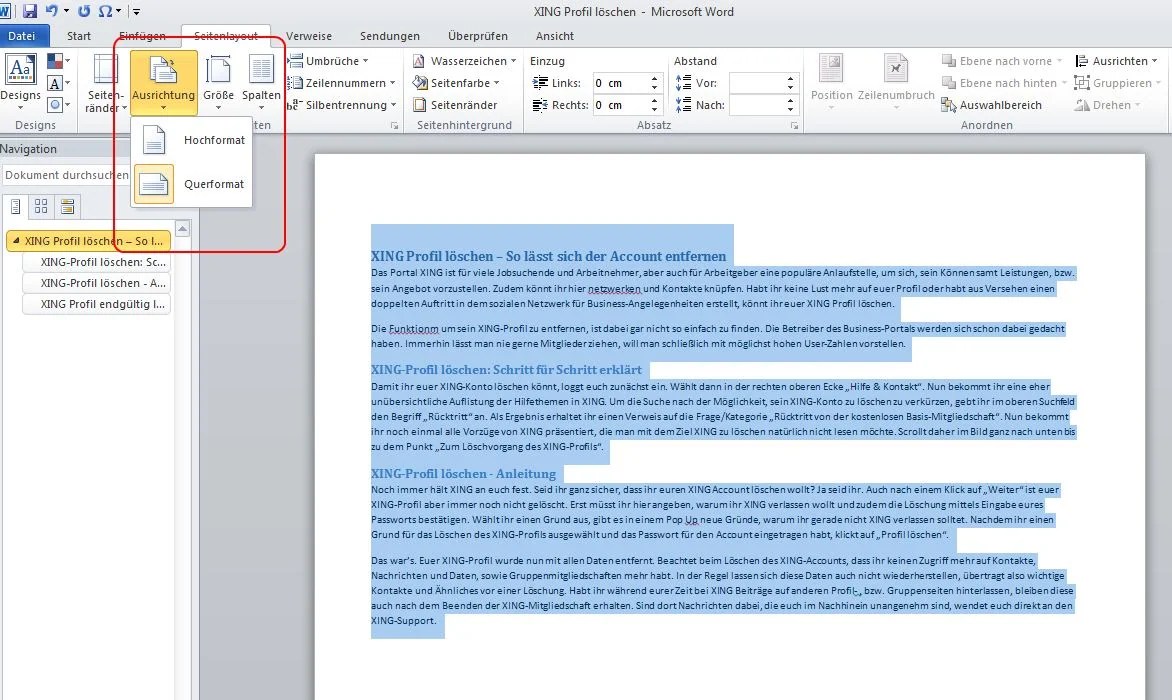1172x700 pixels.
Task: Show page thumbnails in Navigation pane
Action: coord(41,206)
